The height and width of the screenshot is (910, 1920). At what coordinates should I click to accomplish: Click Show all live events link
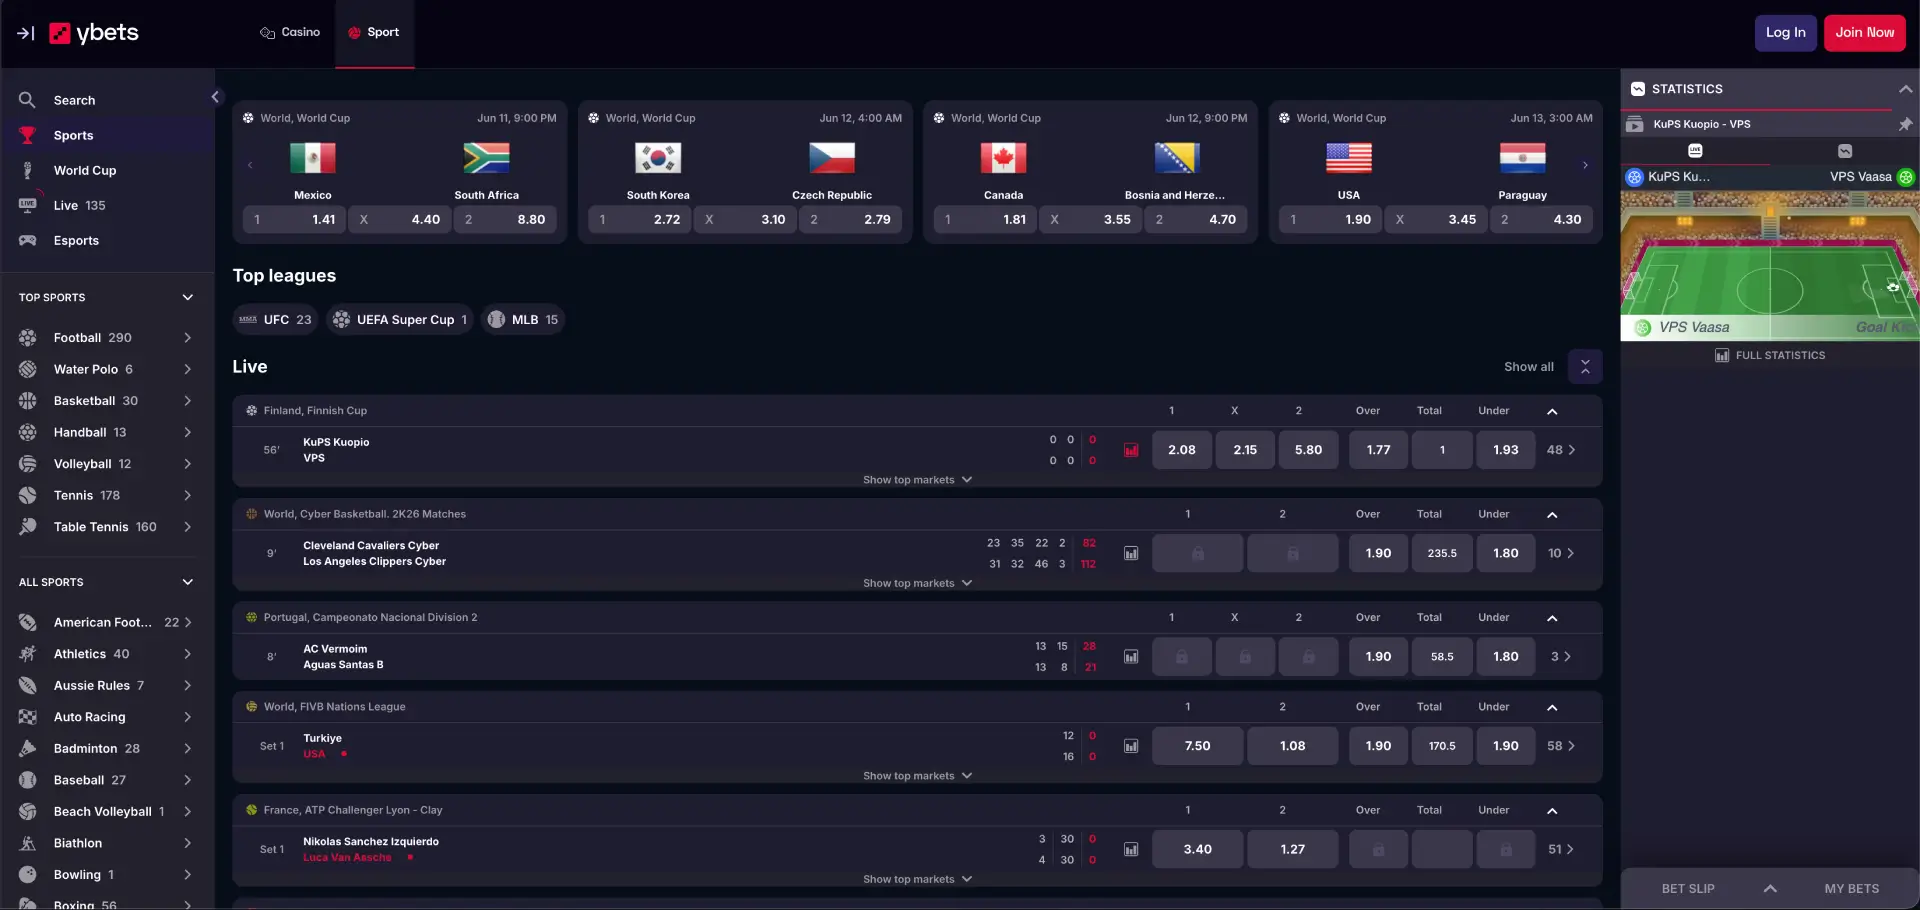pos(1528,367)
